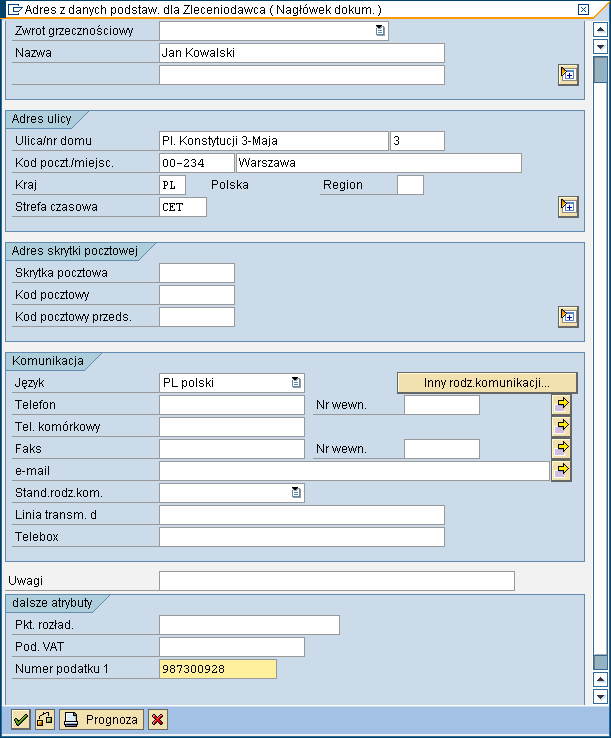Click the Inny rodz.komunikacji... button

click(x=487, y=383)
